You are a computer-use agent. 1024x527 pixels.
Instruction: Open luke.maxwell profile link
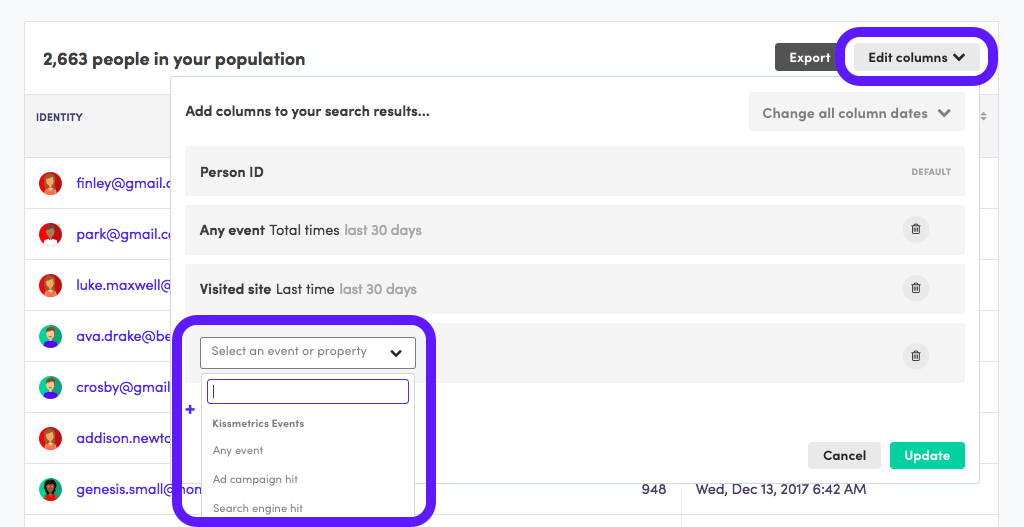tap(123, 285)
